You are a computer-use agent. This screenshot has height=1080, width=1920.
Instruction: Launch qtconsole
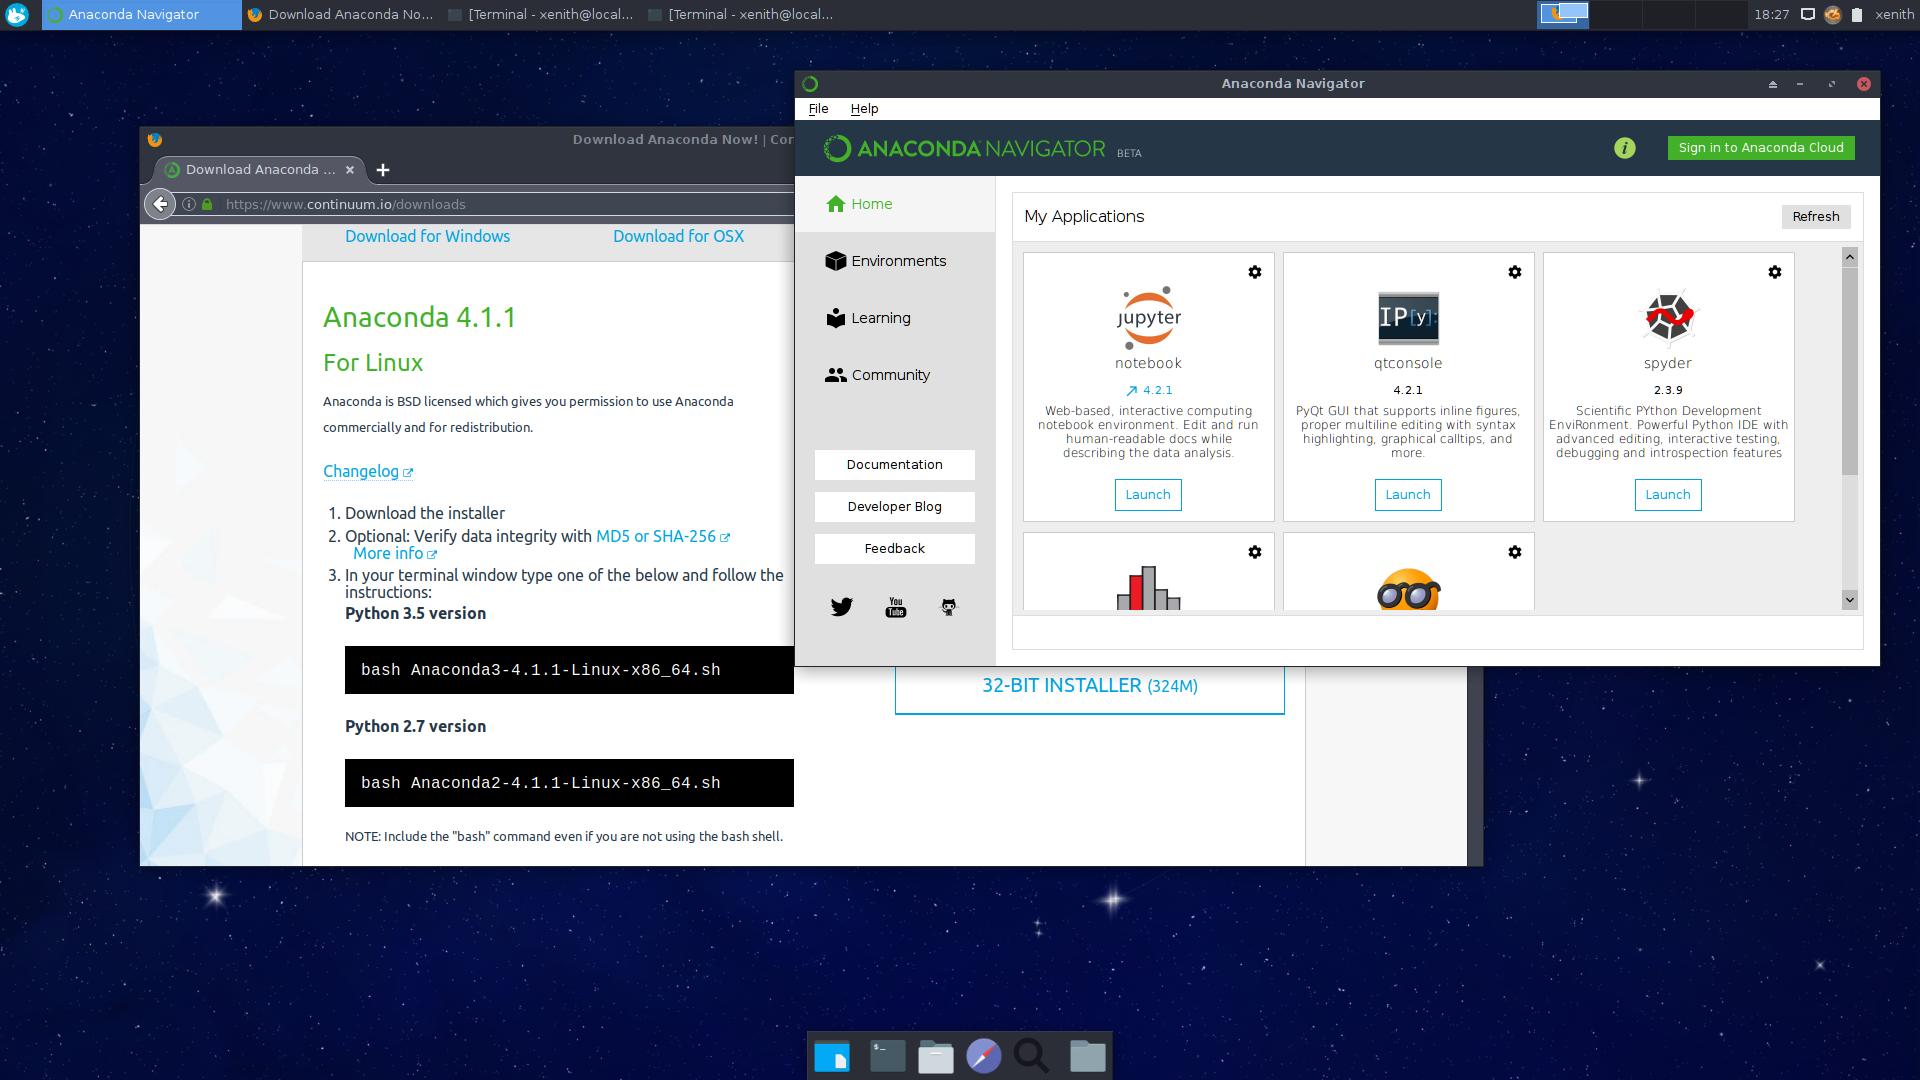pyautogui.click(x=1408, y=495)
